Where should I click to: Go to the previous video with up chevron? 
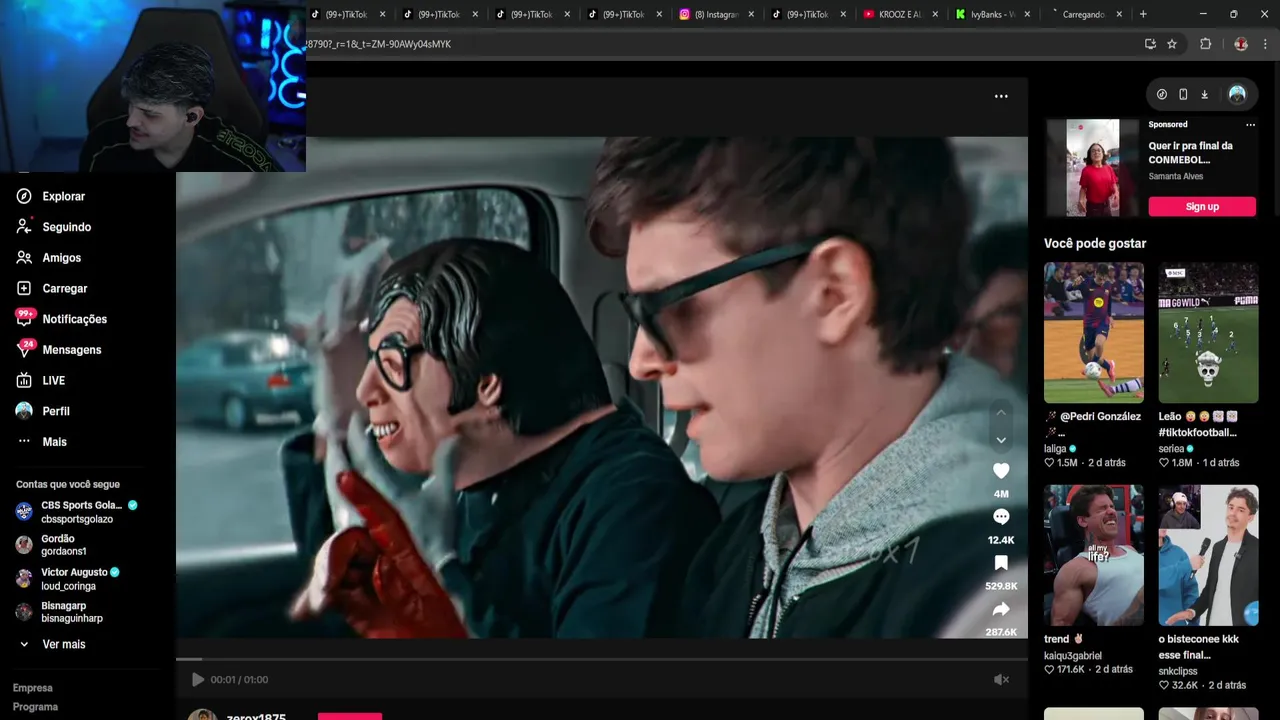[x=1001, y=412]
